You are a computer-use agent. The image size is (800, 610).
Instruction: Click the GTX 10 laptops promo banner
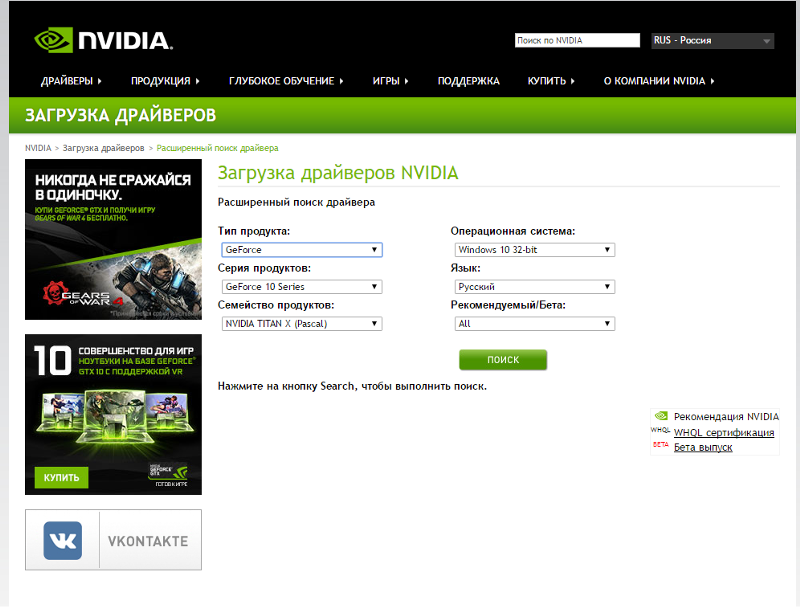click(112, 413)
